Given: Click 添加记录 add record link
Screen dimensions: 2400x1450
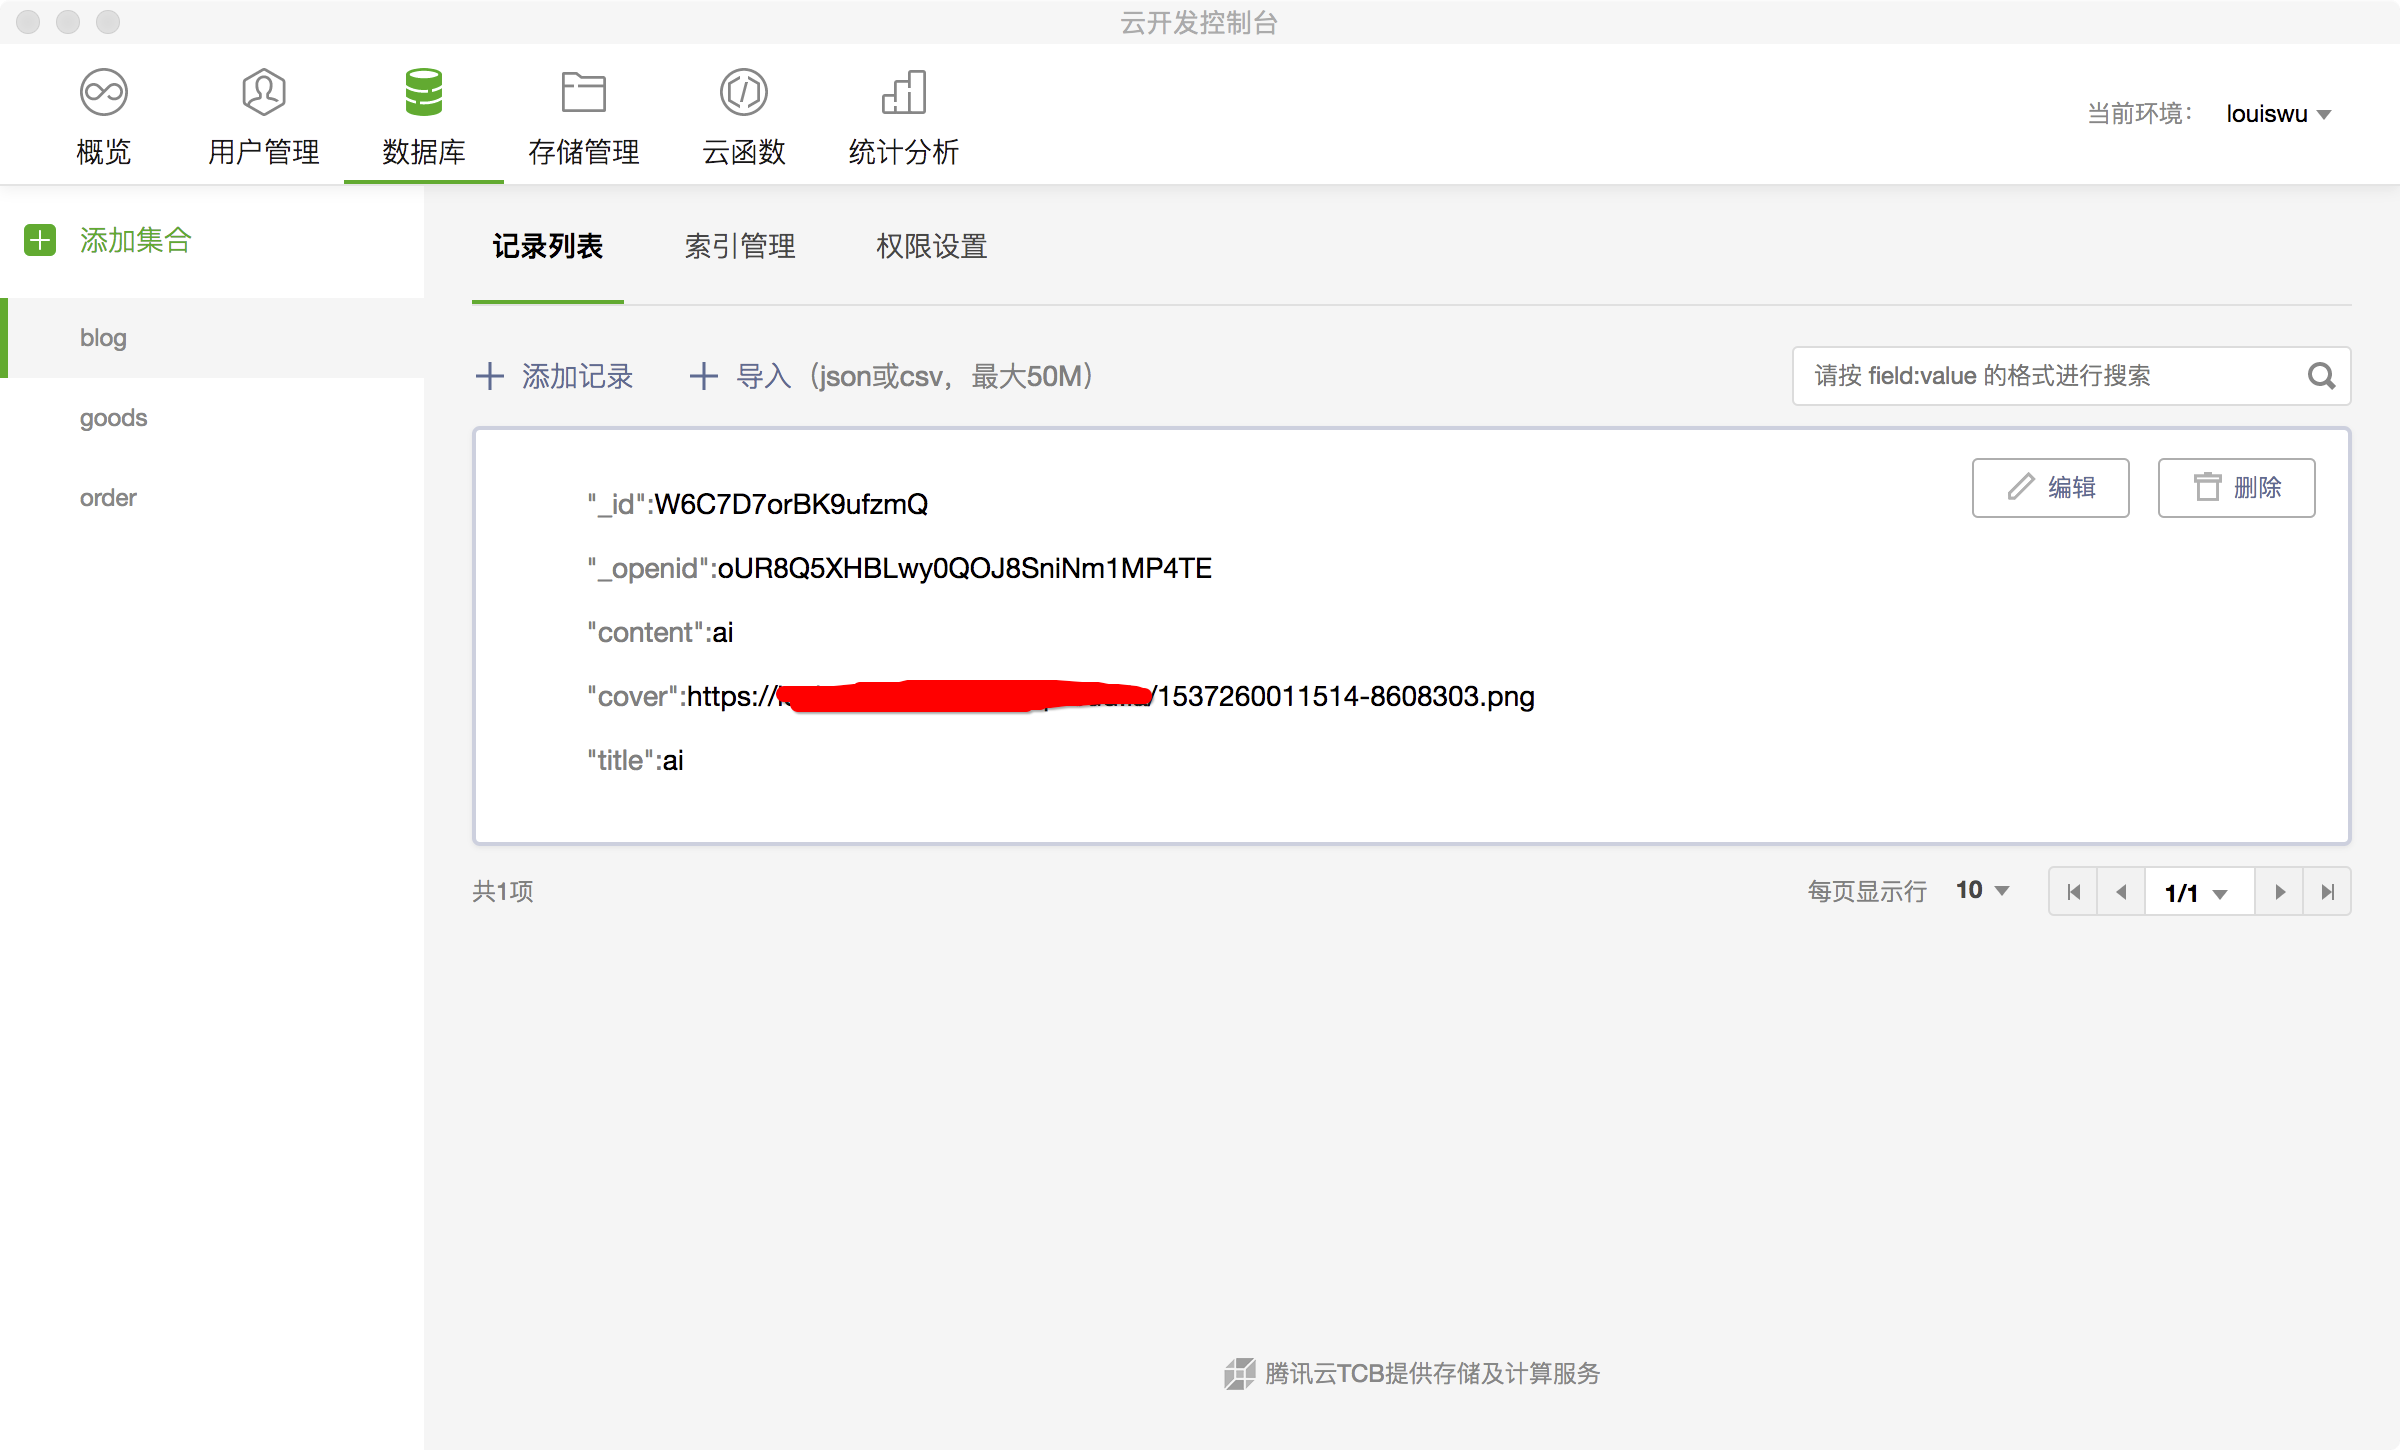Looking at the screenshot, I should coord(555,376).
